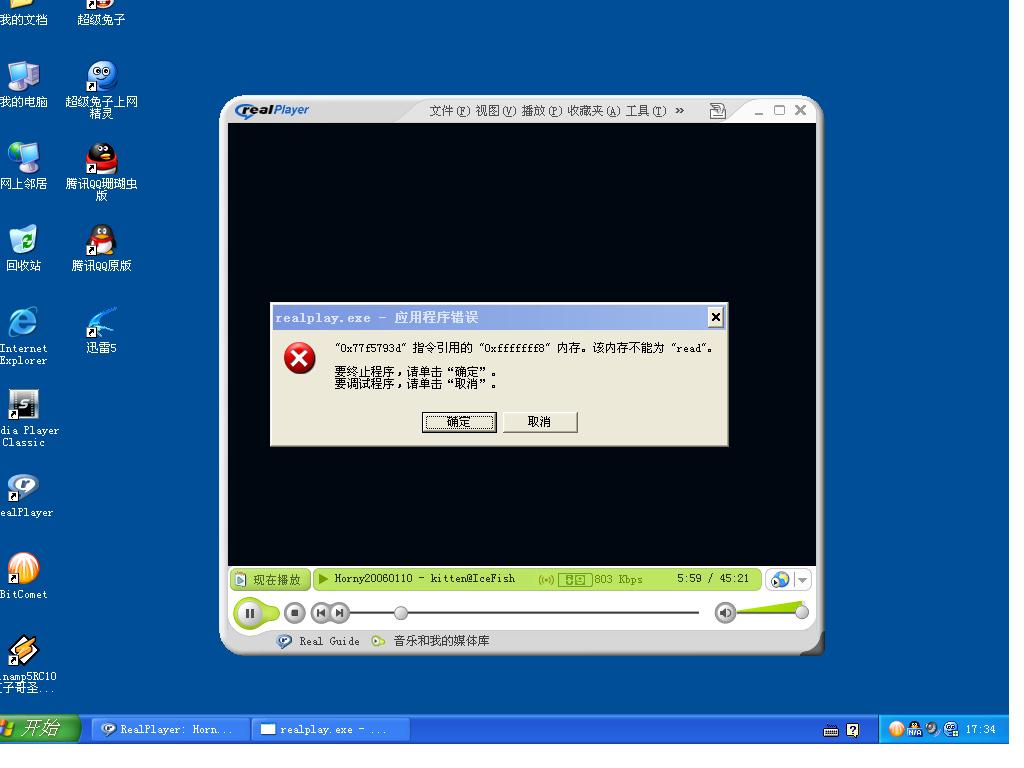Stop playback with the stop button
The width and height of the screenshot is (1024, 768).
pos(295,613)
